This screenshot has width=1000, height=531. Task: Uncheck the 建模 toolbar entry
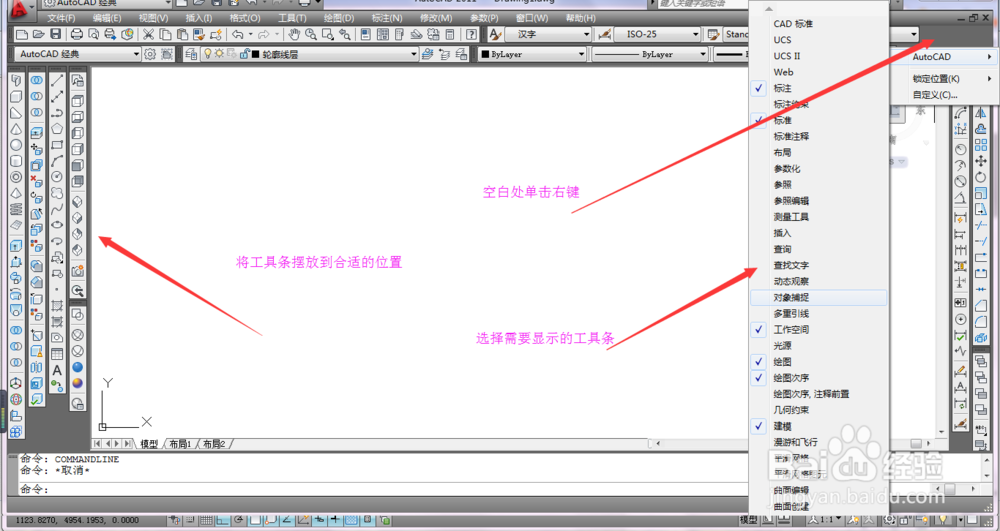coord(819,426)
